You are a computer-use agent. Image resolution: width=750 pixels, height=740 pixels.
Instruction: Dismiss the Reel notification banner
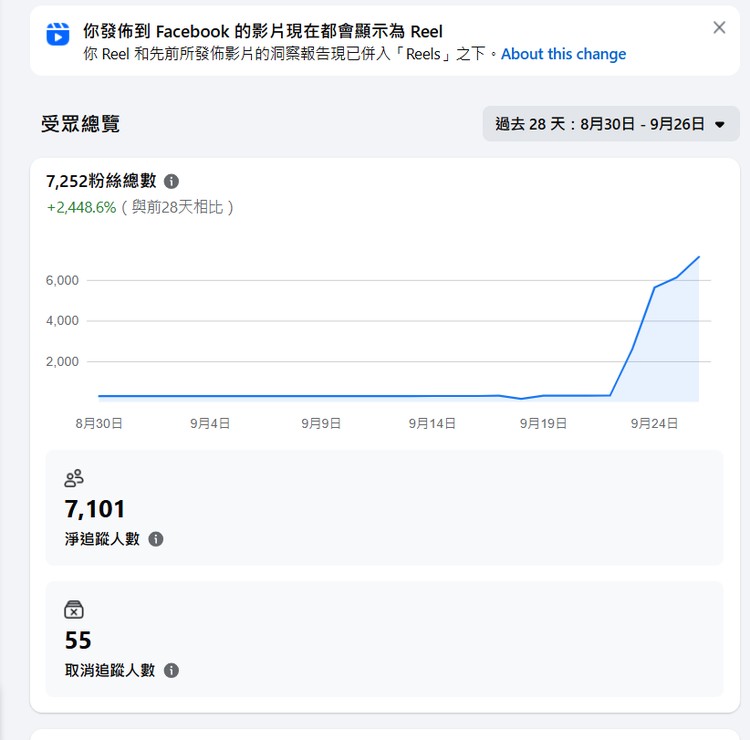[x=719, y=28]
